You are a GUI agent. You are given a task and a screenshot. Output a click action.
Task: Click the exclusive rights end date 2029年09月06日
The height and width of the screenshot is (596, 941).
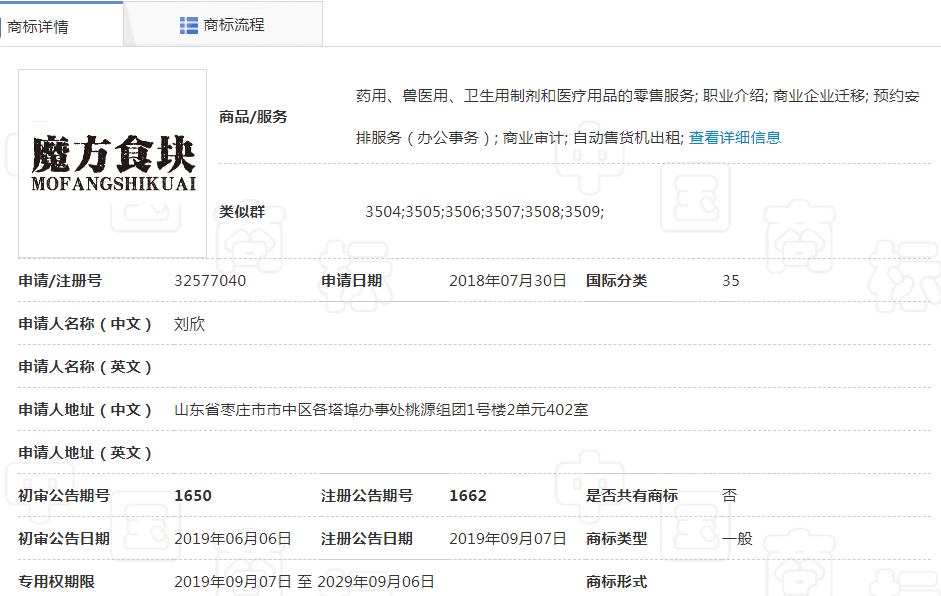tap(376, 582)
